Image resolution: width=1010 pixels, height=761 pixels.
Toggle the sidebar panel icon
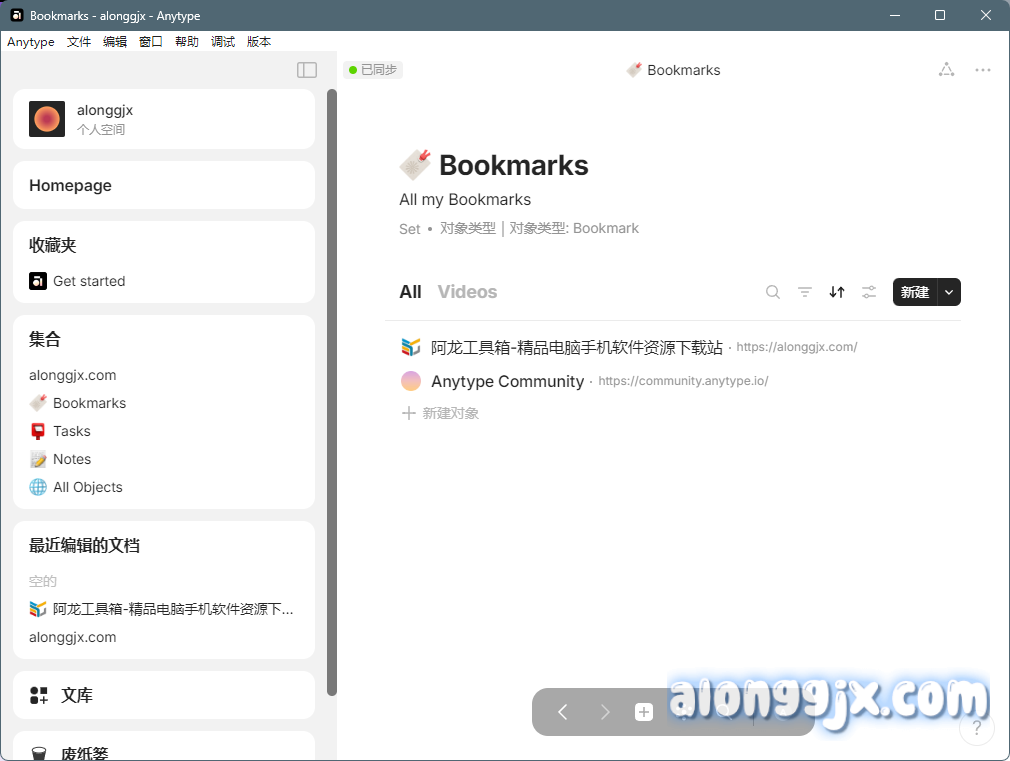307,70
